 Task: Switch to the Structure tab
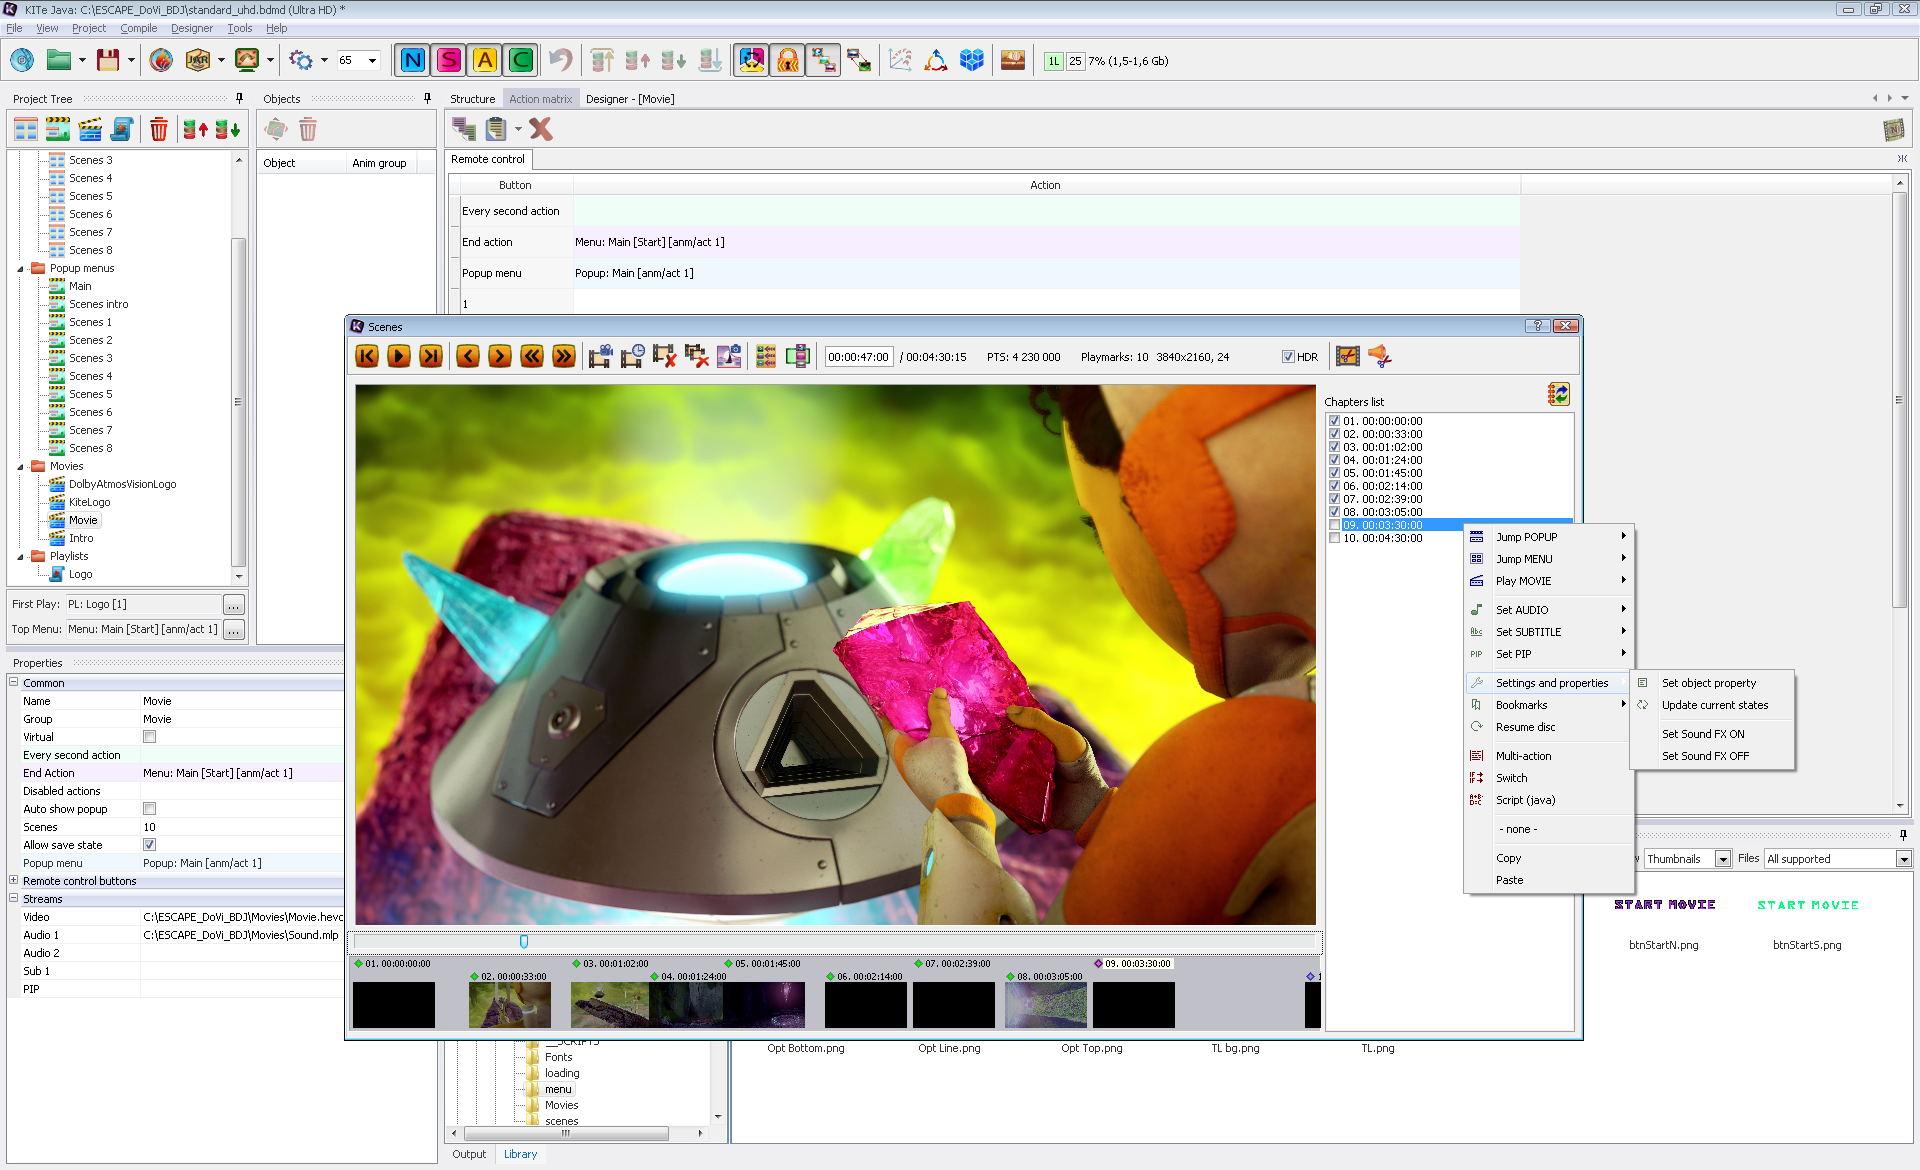coord(472,99)
